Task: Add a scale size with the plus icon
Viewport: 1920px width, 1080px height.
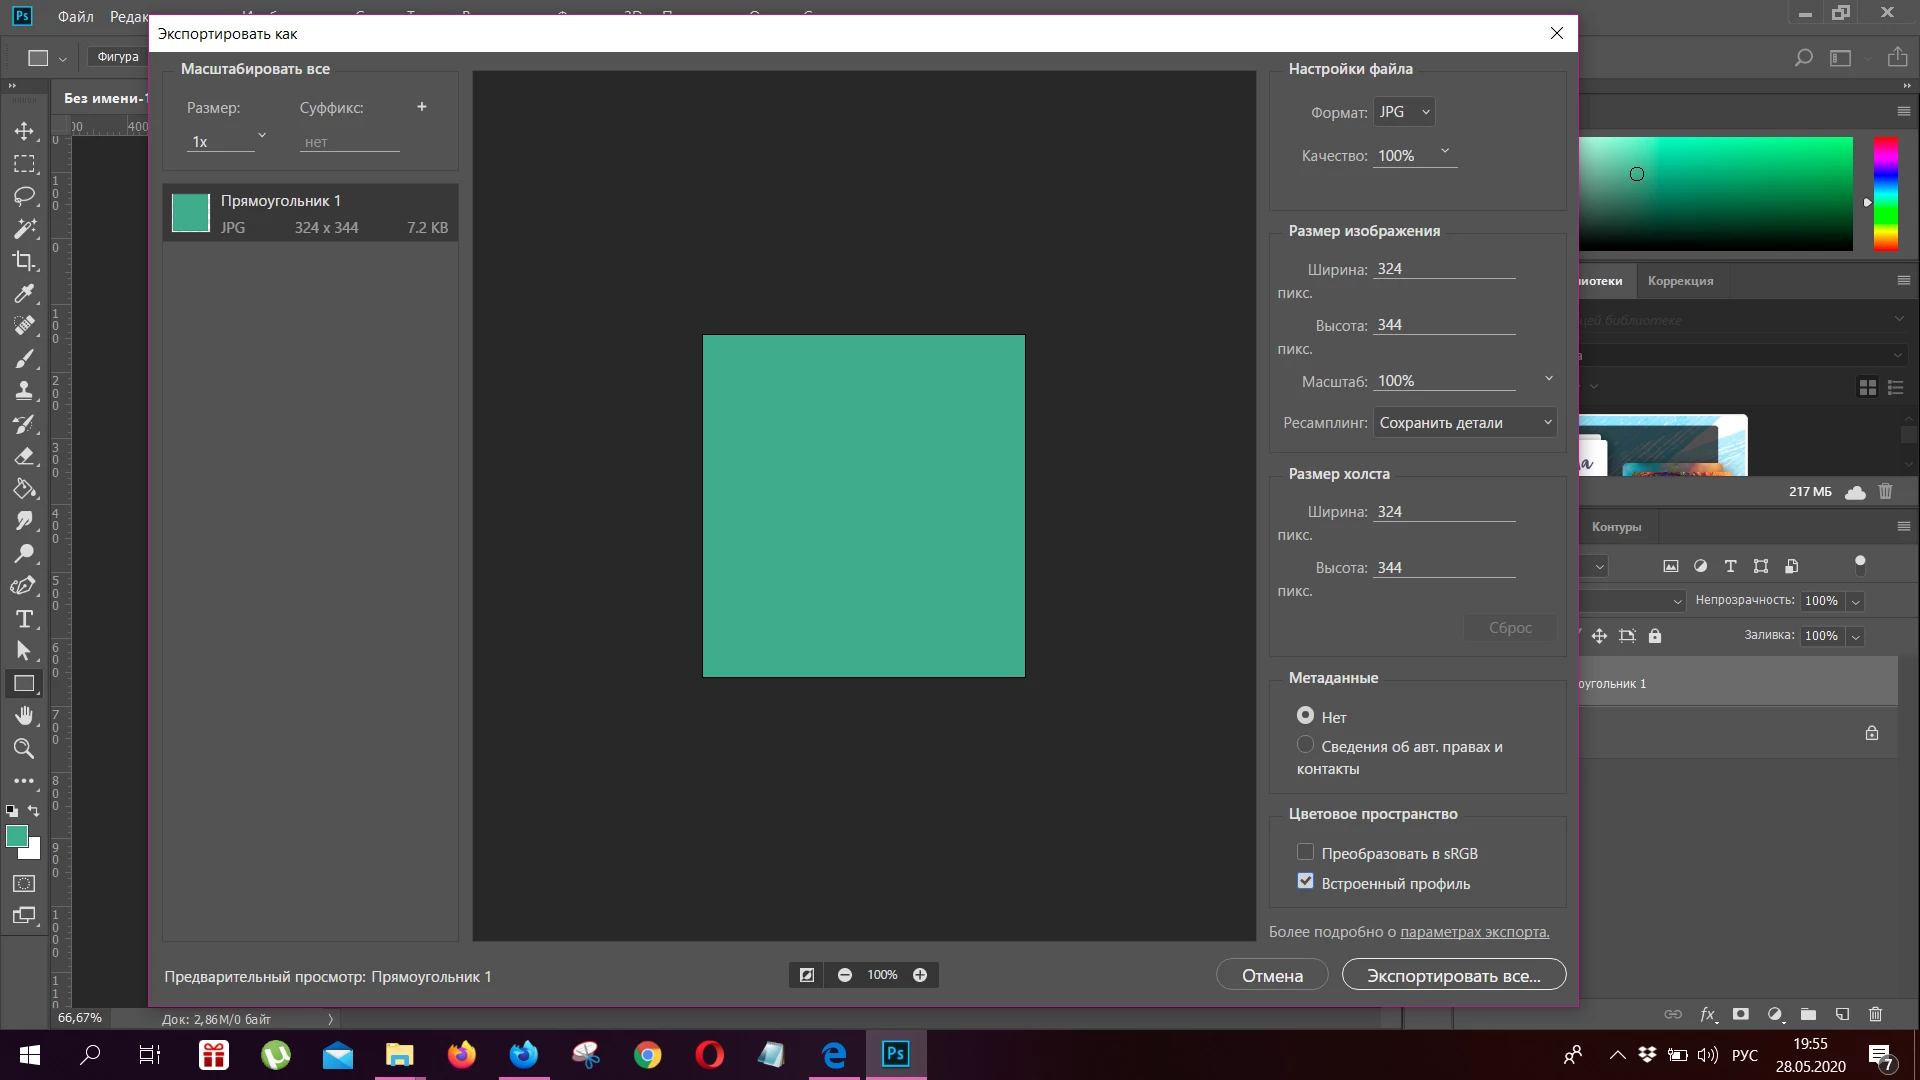Action: point(422,107)
